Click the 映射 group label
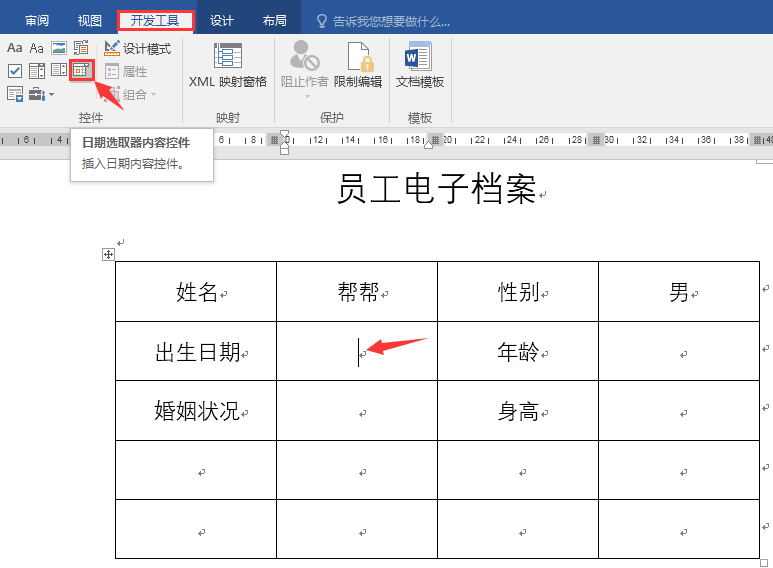This screenshot has width=773, height=568. tap(228, 117)
